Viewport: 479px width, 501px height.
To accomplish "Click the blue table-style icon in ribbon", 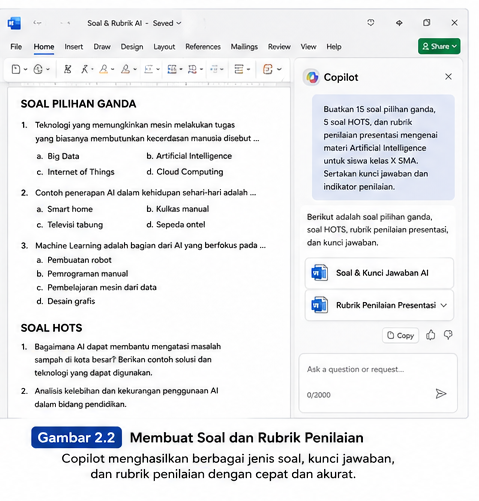I will (172, 69).
